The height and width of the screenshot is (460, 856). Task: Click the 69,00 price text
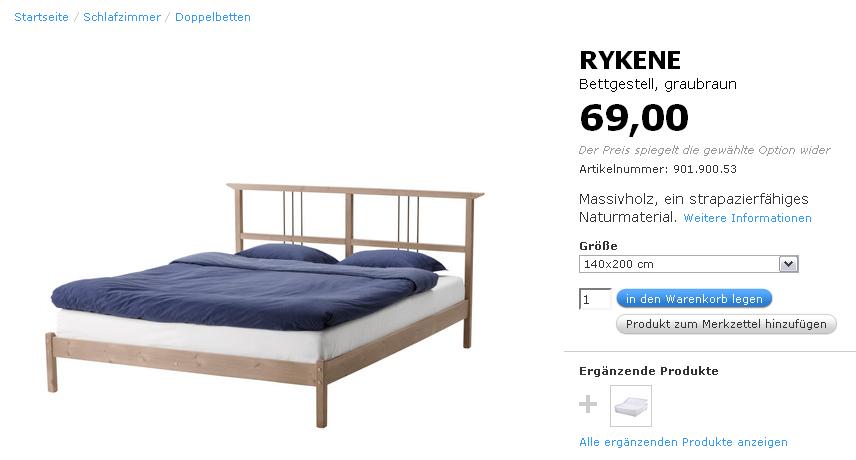coord(634,118)
